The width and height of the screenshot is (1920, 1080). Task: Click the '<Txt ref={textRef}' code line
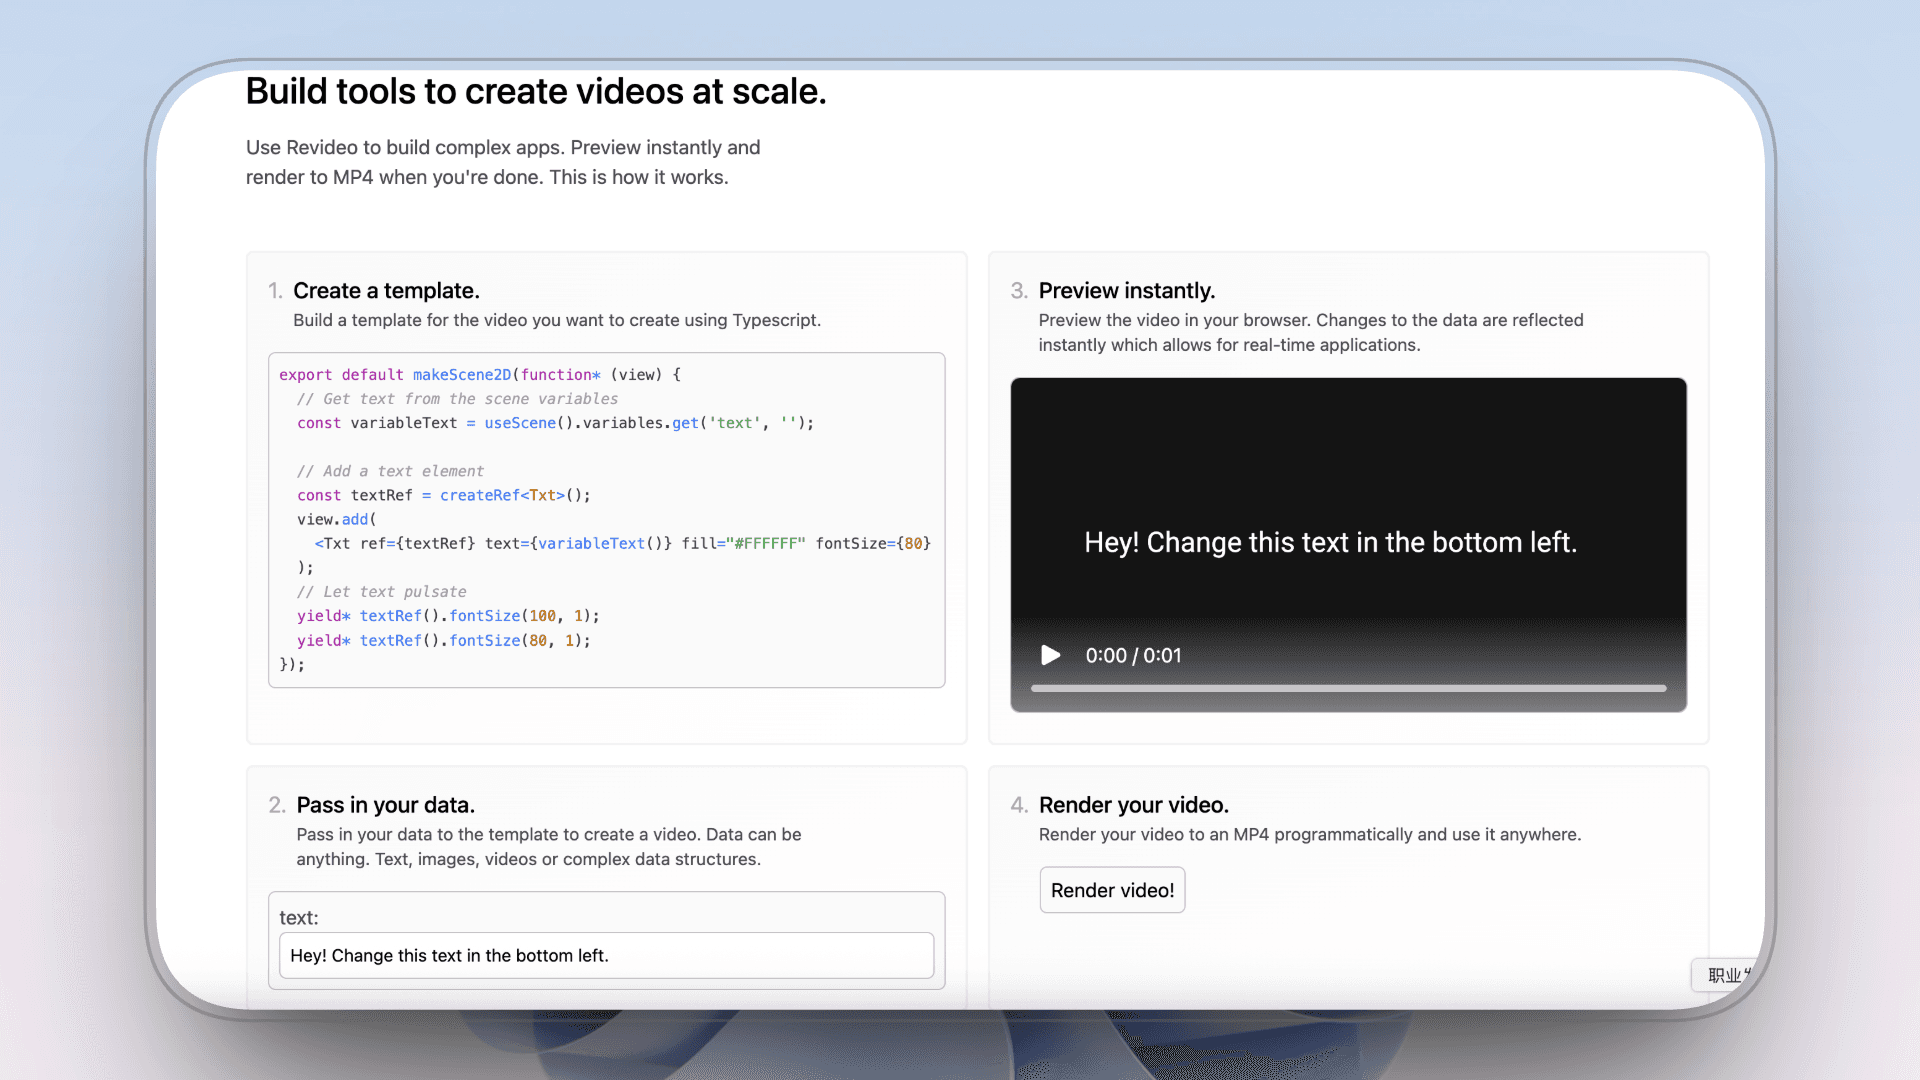tap(622, 544)
